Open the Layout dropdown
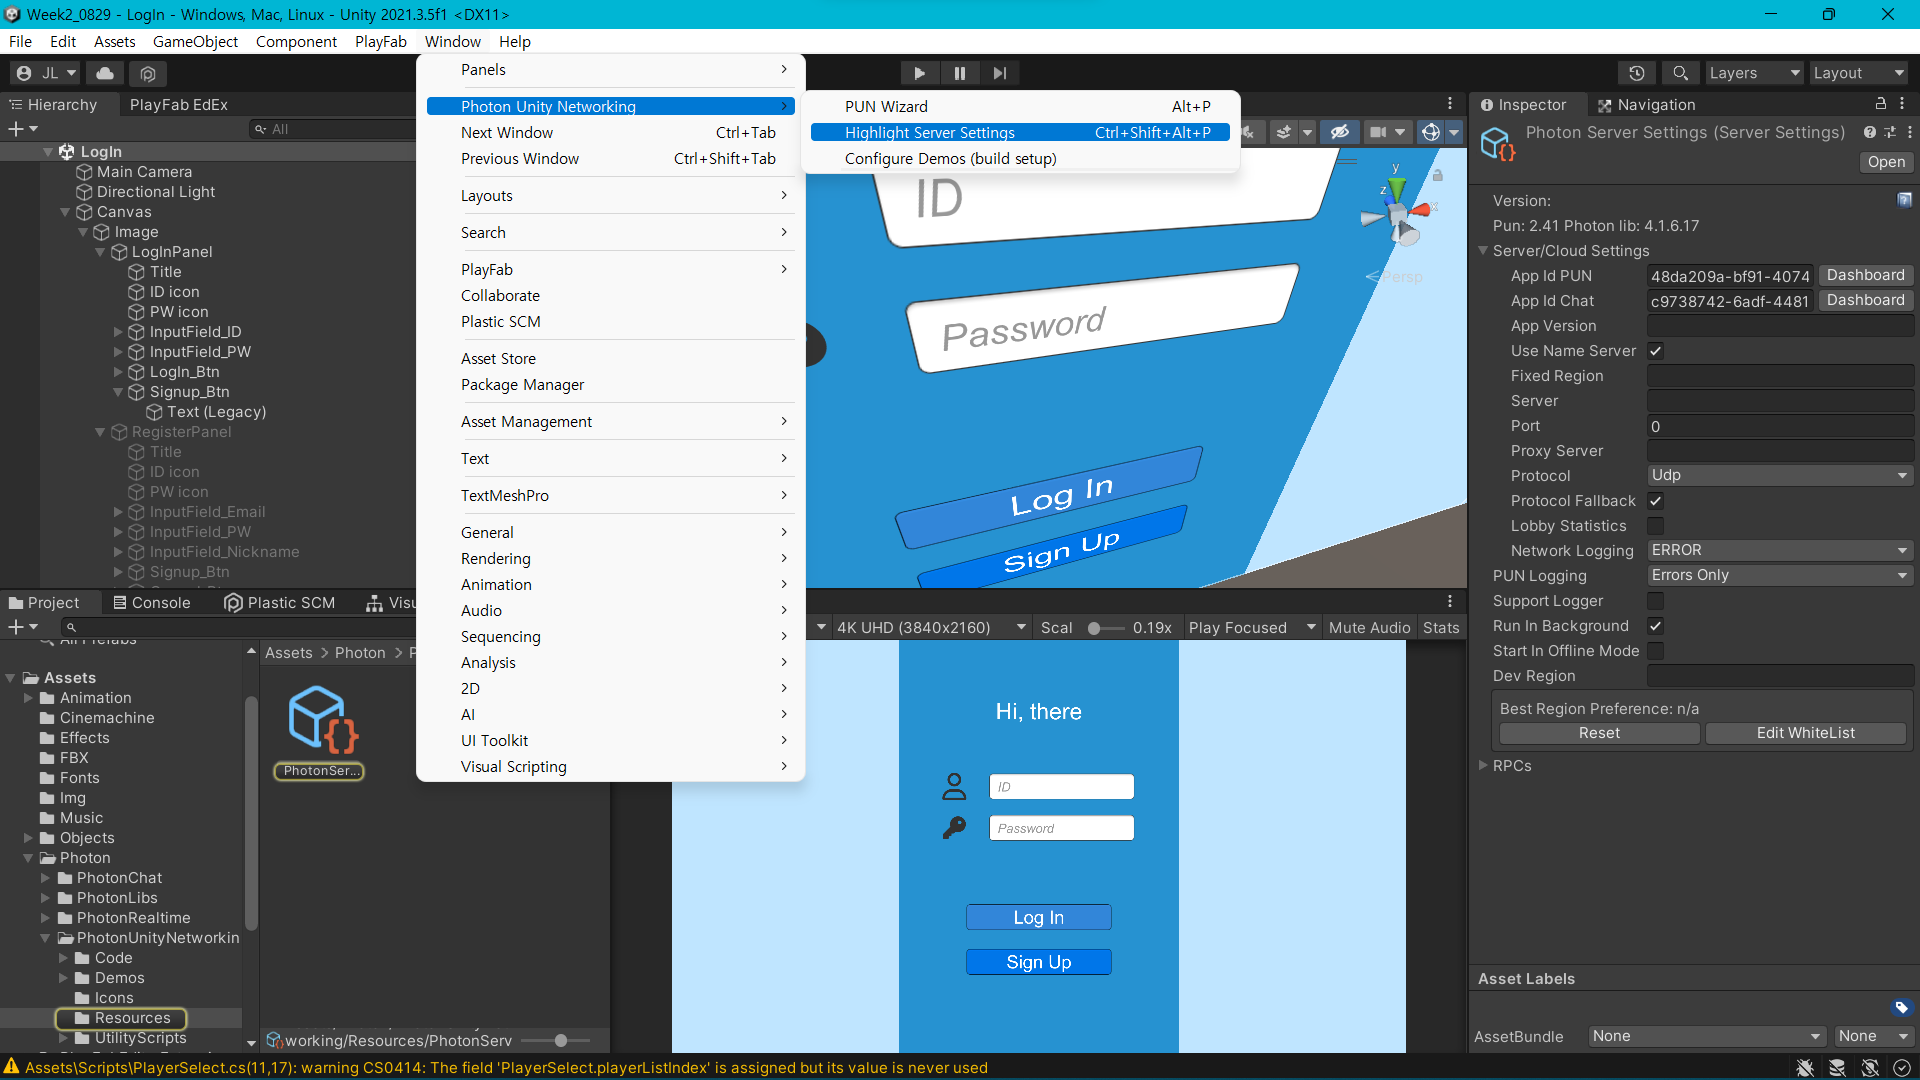The width and height of the screenshot is (1920, 1080). [1859, 73]
